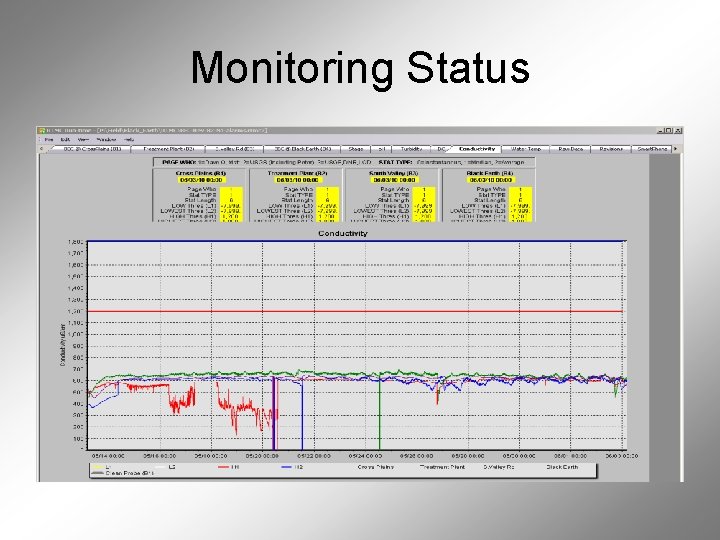Click the Black Earth legend label
The width and height of the screenshot is (720, 540).
pos(562,467)
